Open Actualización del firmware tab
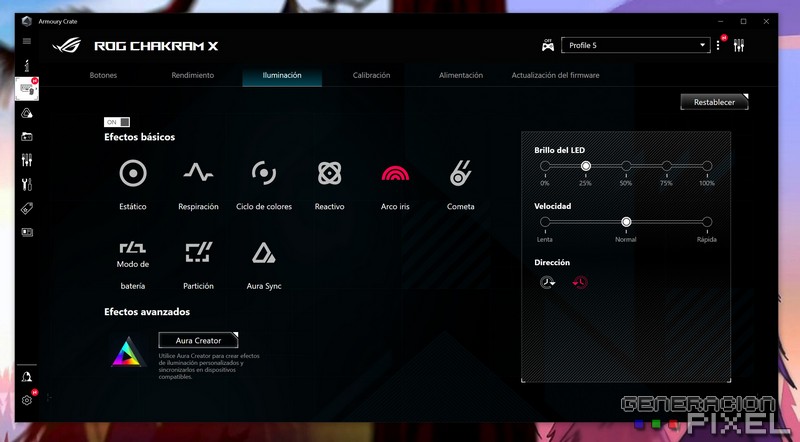Screen dimensions: 800x442 (556, 75)
